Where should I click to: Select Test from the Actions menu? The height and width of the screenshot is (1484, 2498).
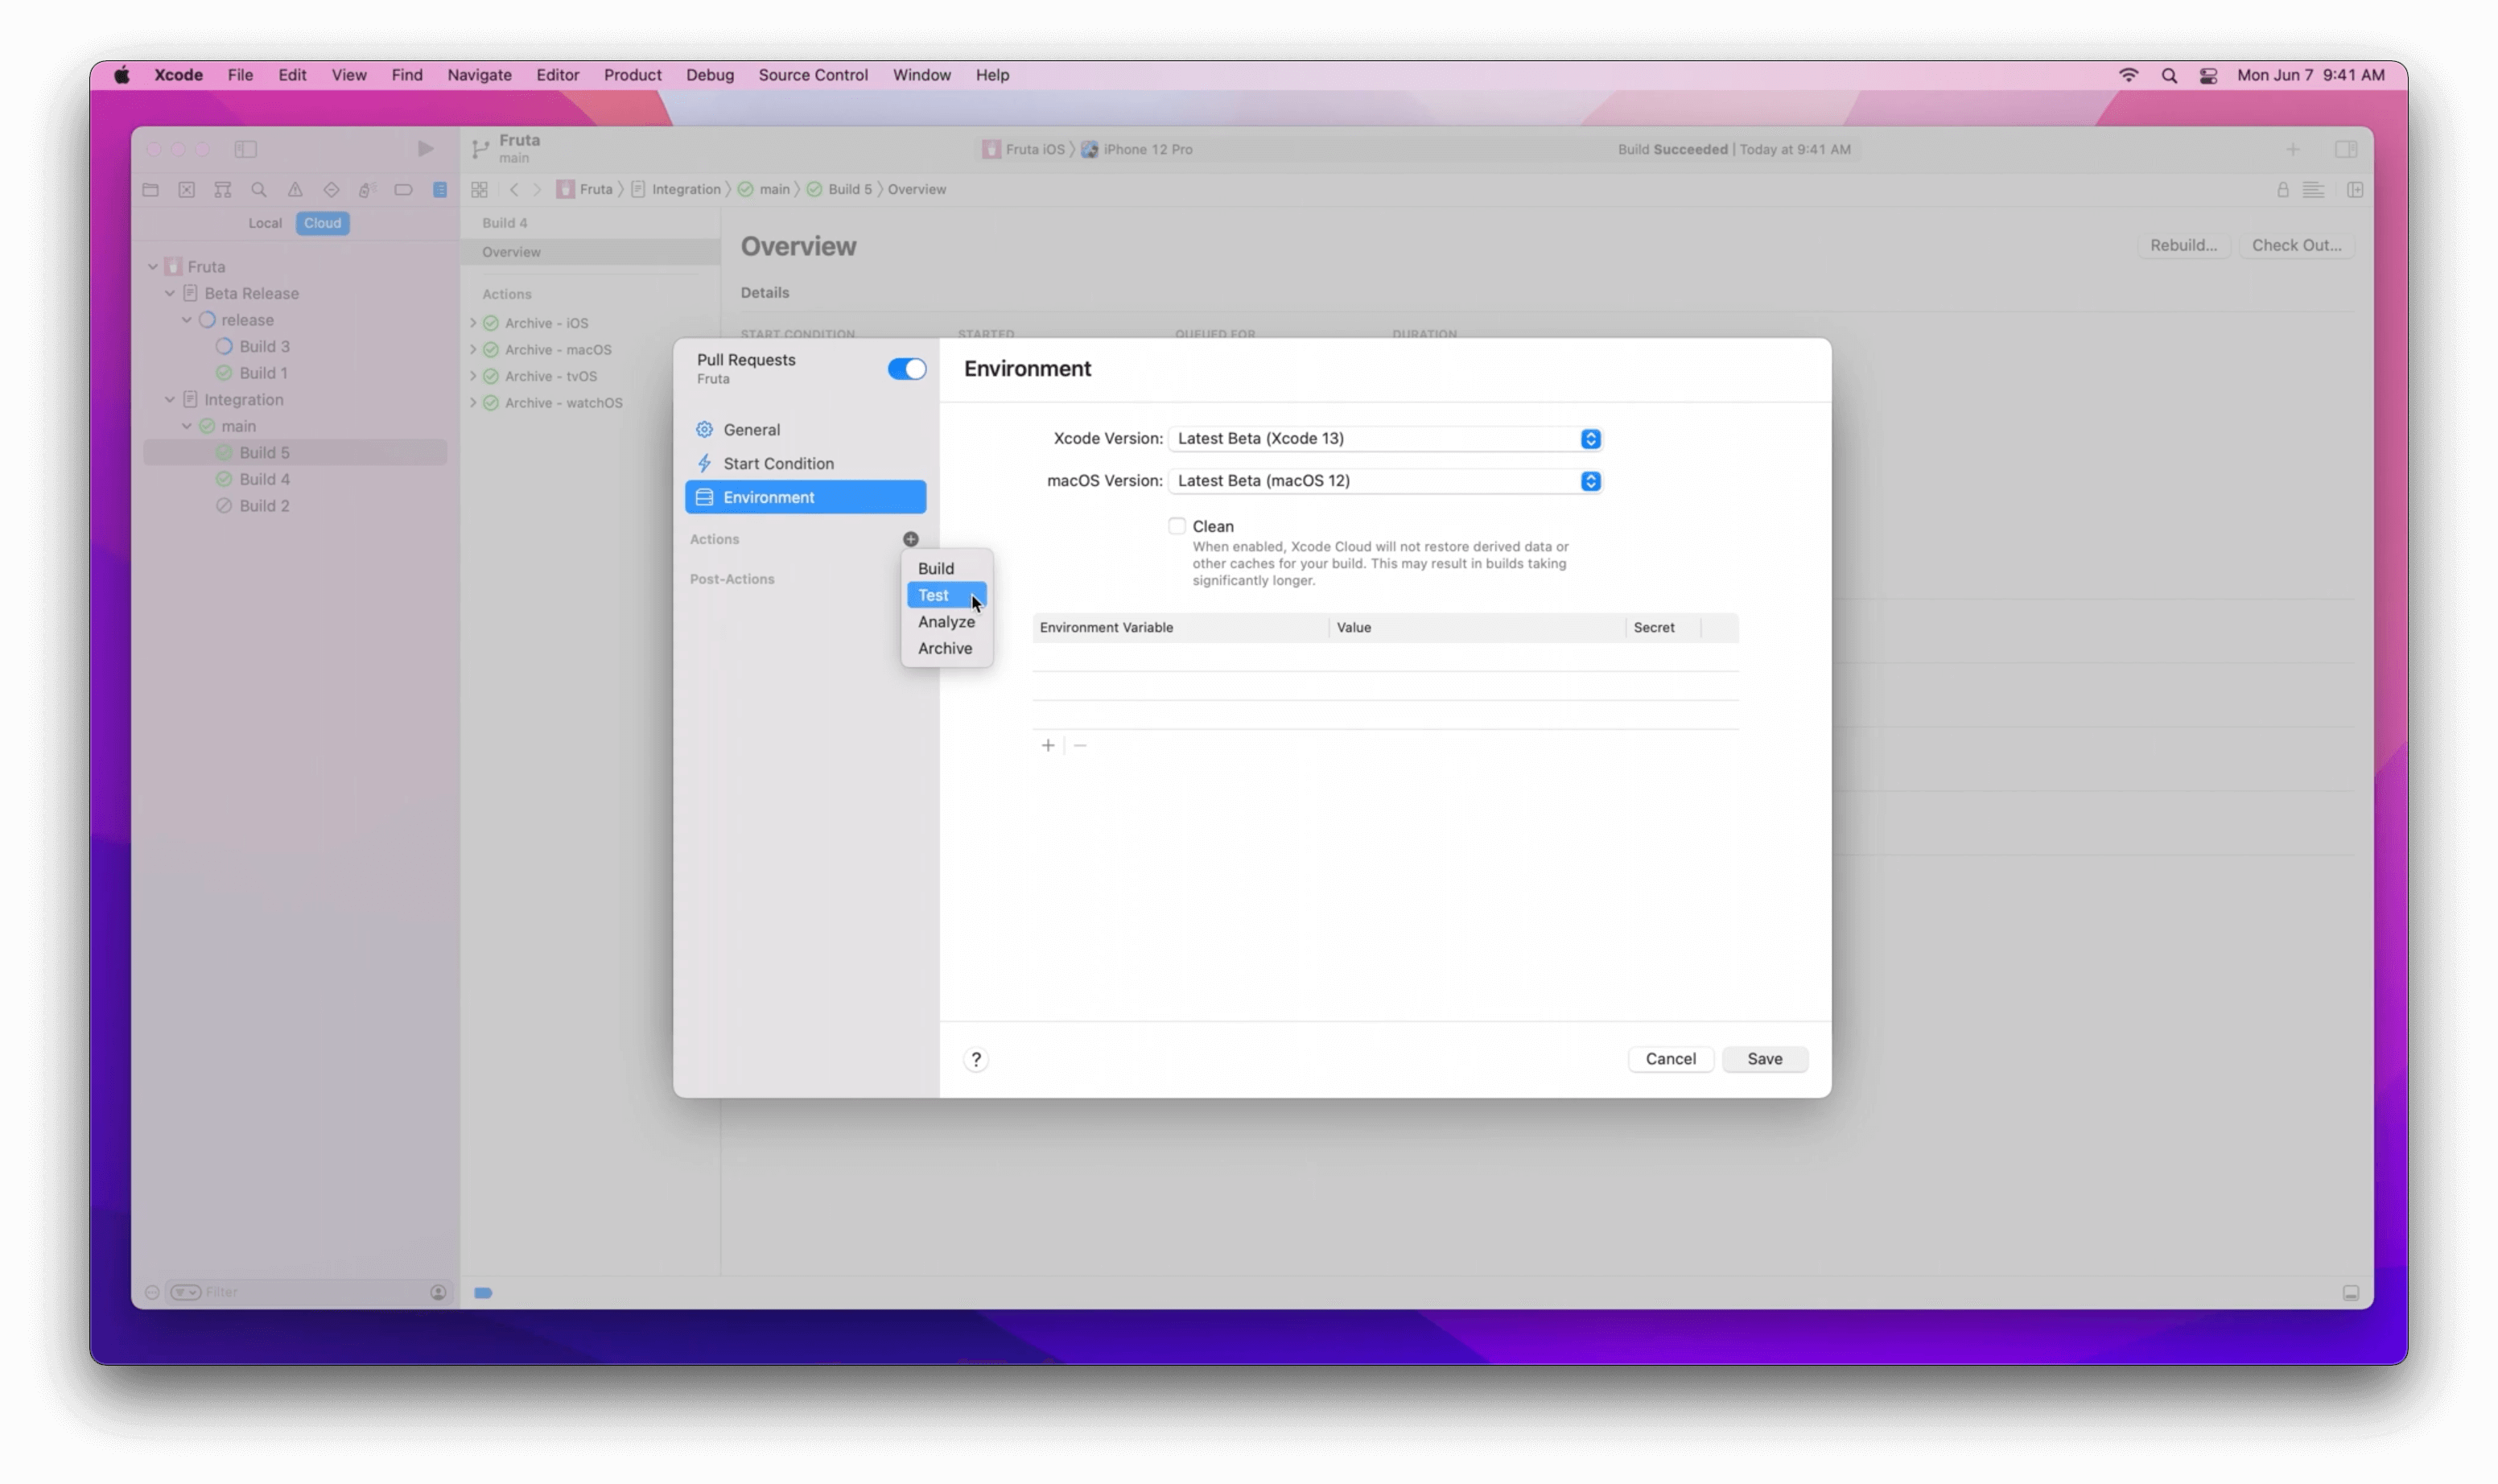(936, 594)
